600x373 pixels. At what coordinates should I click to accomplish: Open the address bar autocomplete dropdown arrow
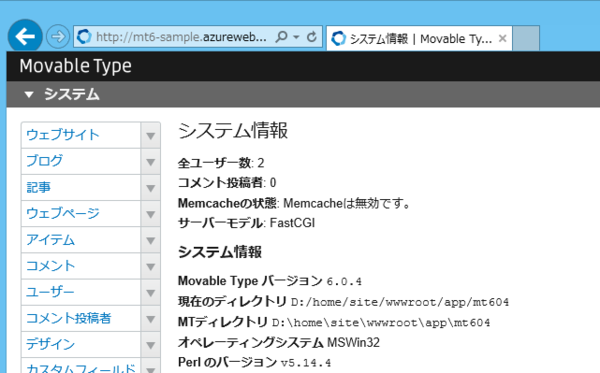[296, 37]
